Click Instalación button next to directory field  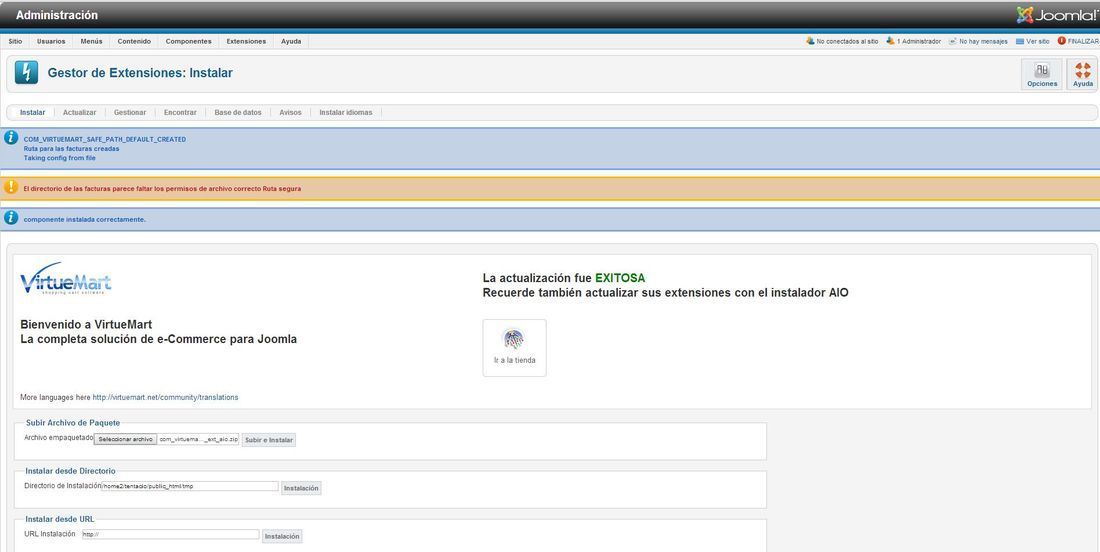[302, 488]
